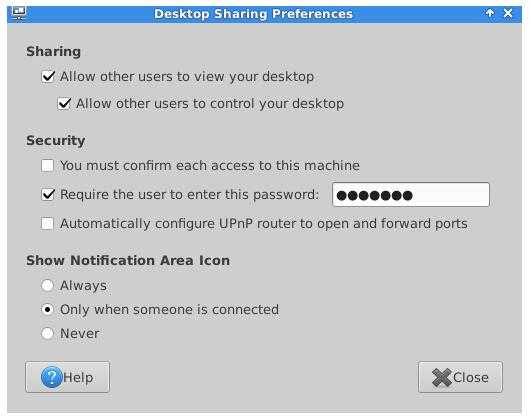Click the Desktop Sharing Preferences title bar
This screenshot has width=531, height=418.
pyautogui.click(x=253, y=14)
